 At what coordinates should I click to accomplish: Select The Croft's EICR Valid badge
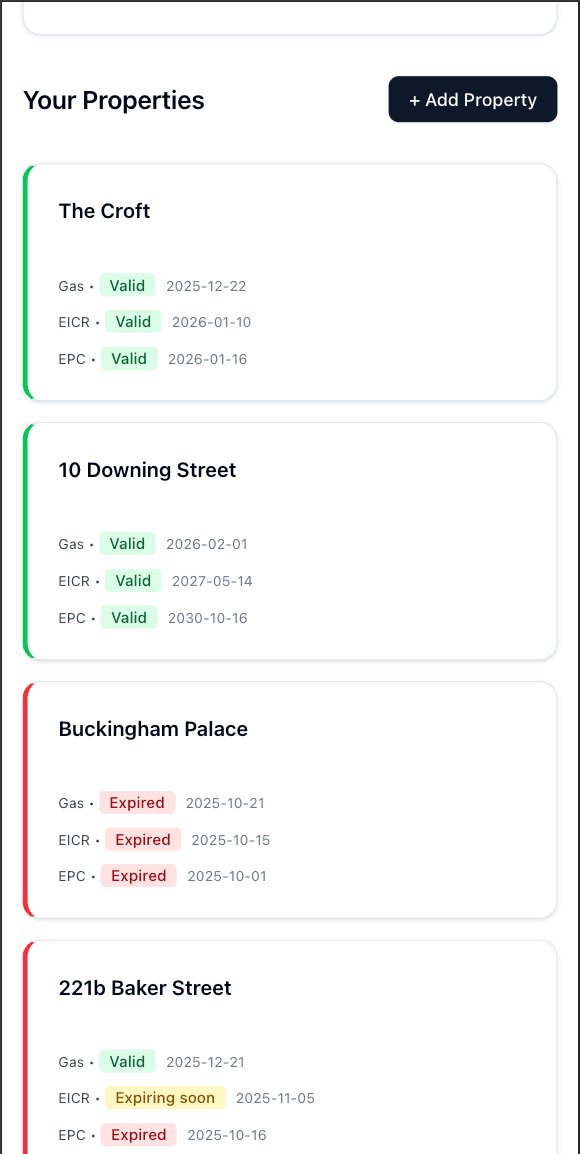[133, 321]
